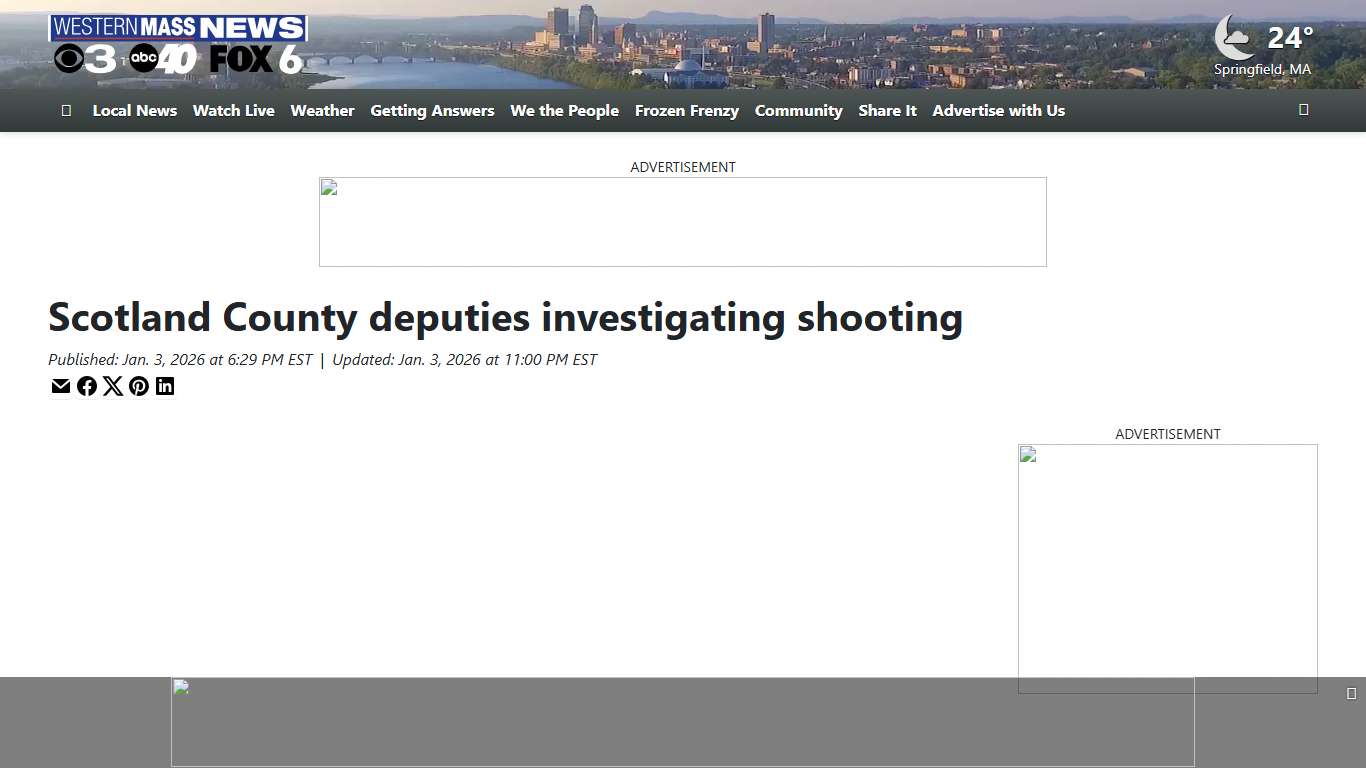Viewport: 1366px width, 768px height.
Task: Switch to the Watch Live page
Action: [234, 110]
